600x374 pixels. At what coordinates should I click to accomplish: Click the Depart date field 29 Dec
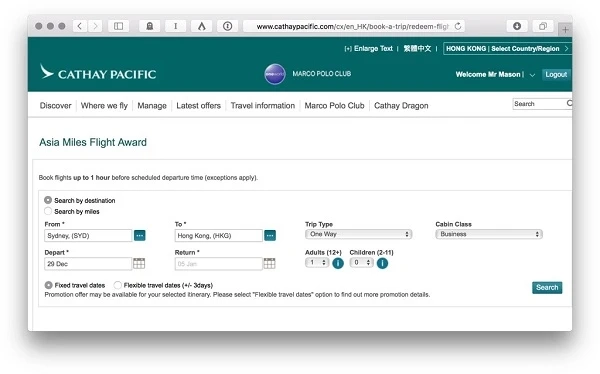[x=88, y=264]
